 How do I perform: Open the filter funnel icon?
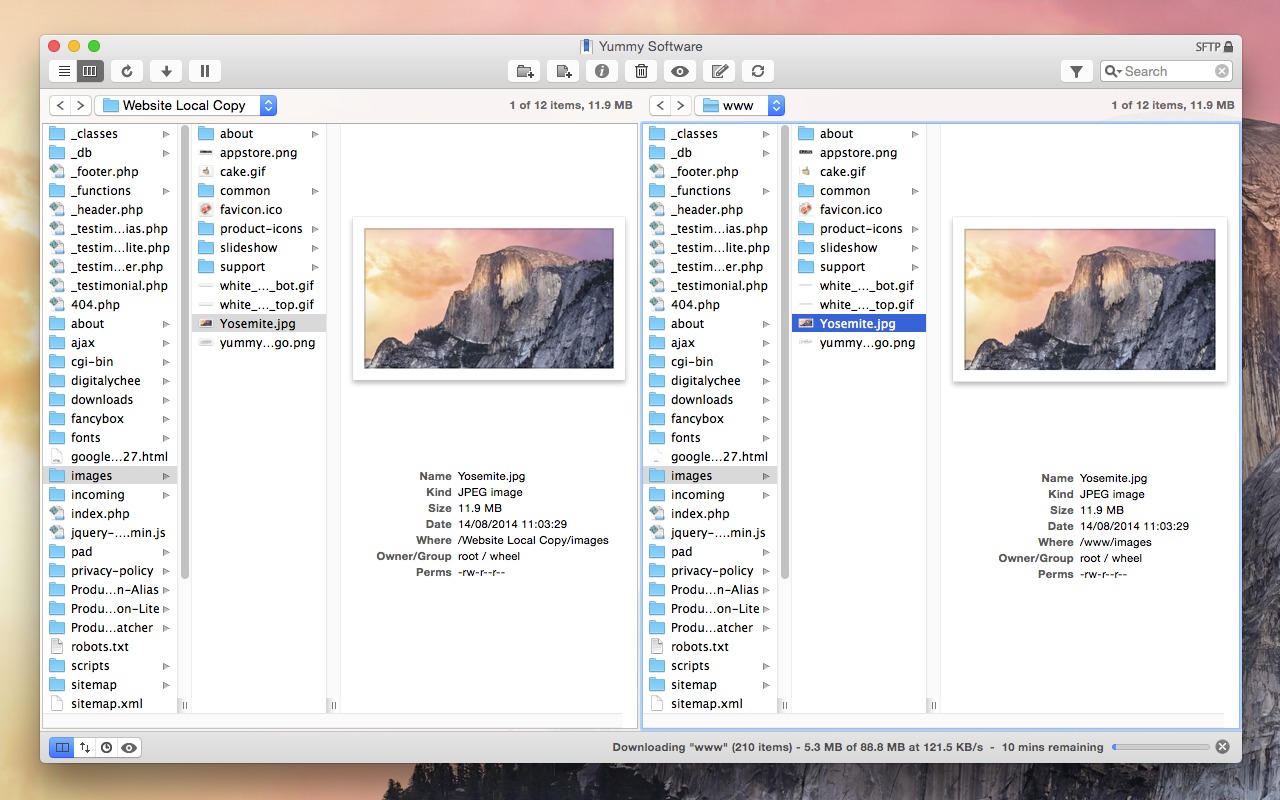(1076, 71)
